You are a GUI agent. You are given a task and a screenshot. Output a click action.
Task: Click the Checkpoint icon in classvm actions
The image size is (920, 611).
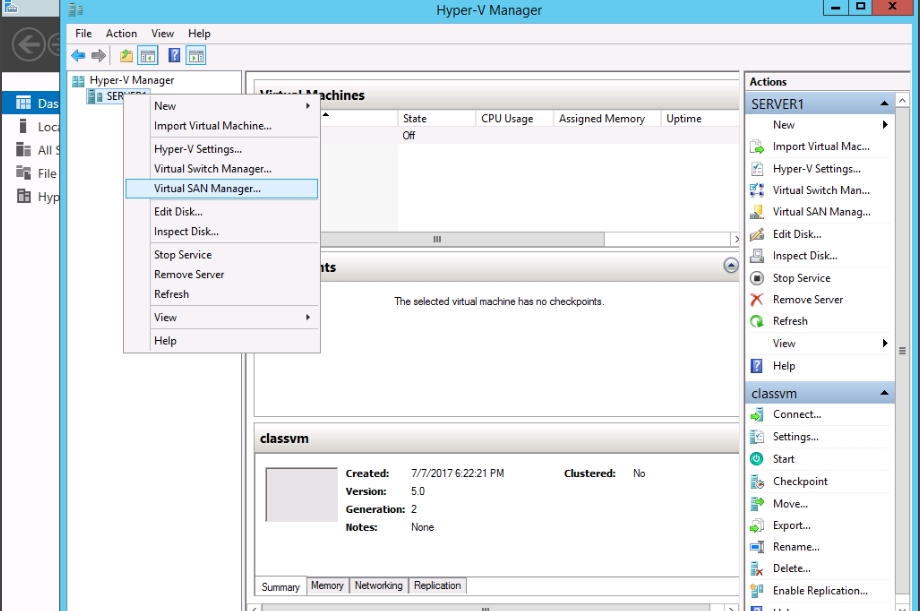click(757, 481)
